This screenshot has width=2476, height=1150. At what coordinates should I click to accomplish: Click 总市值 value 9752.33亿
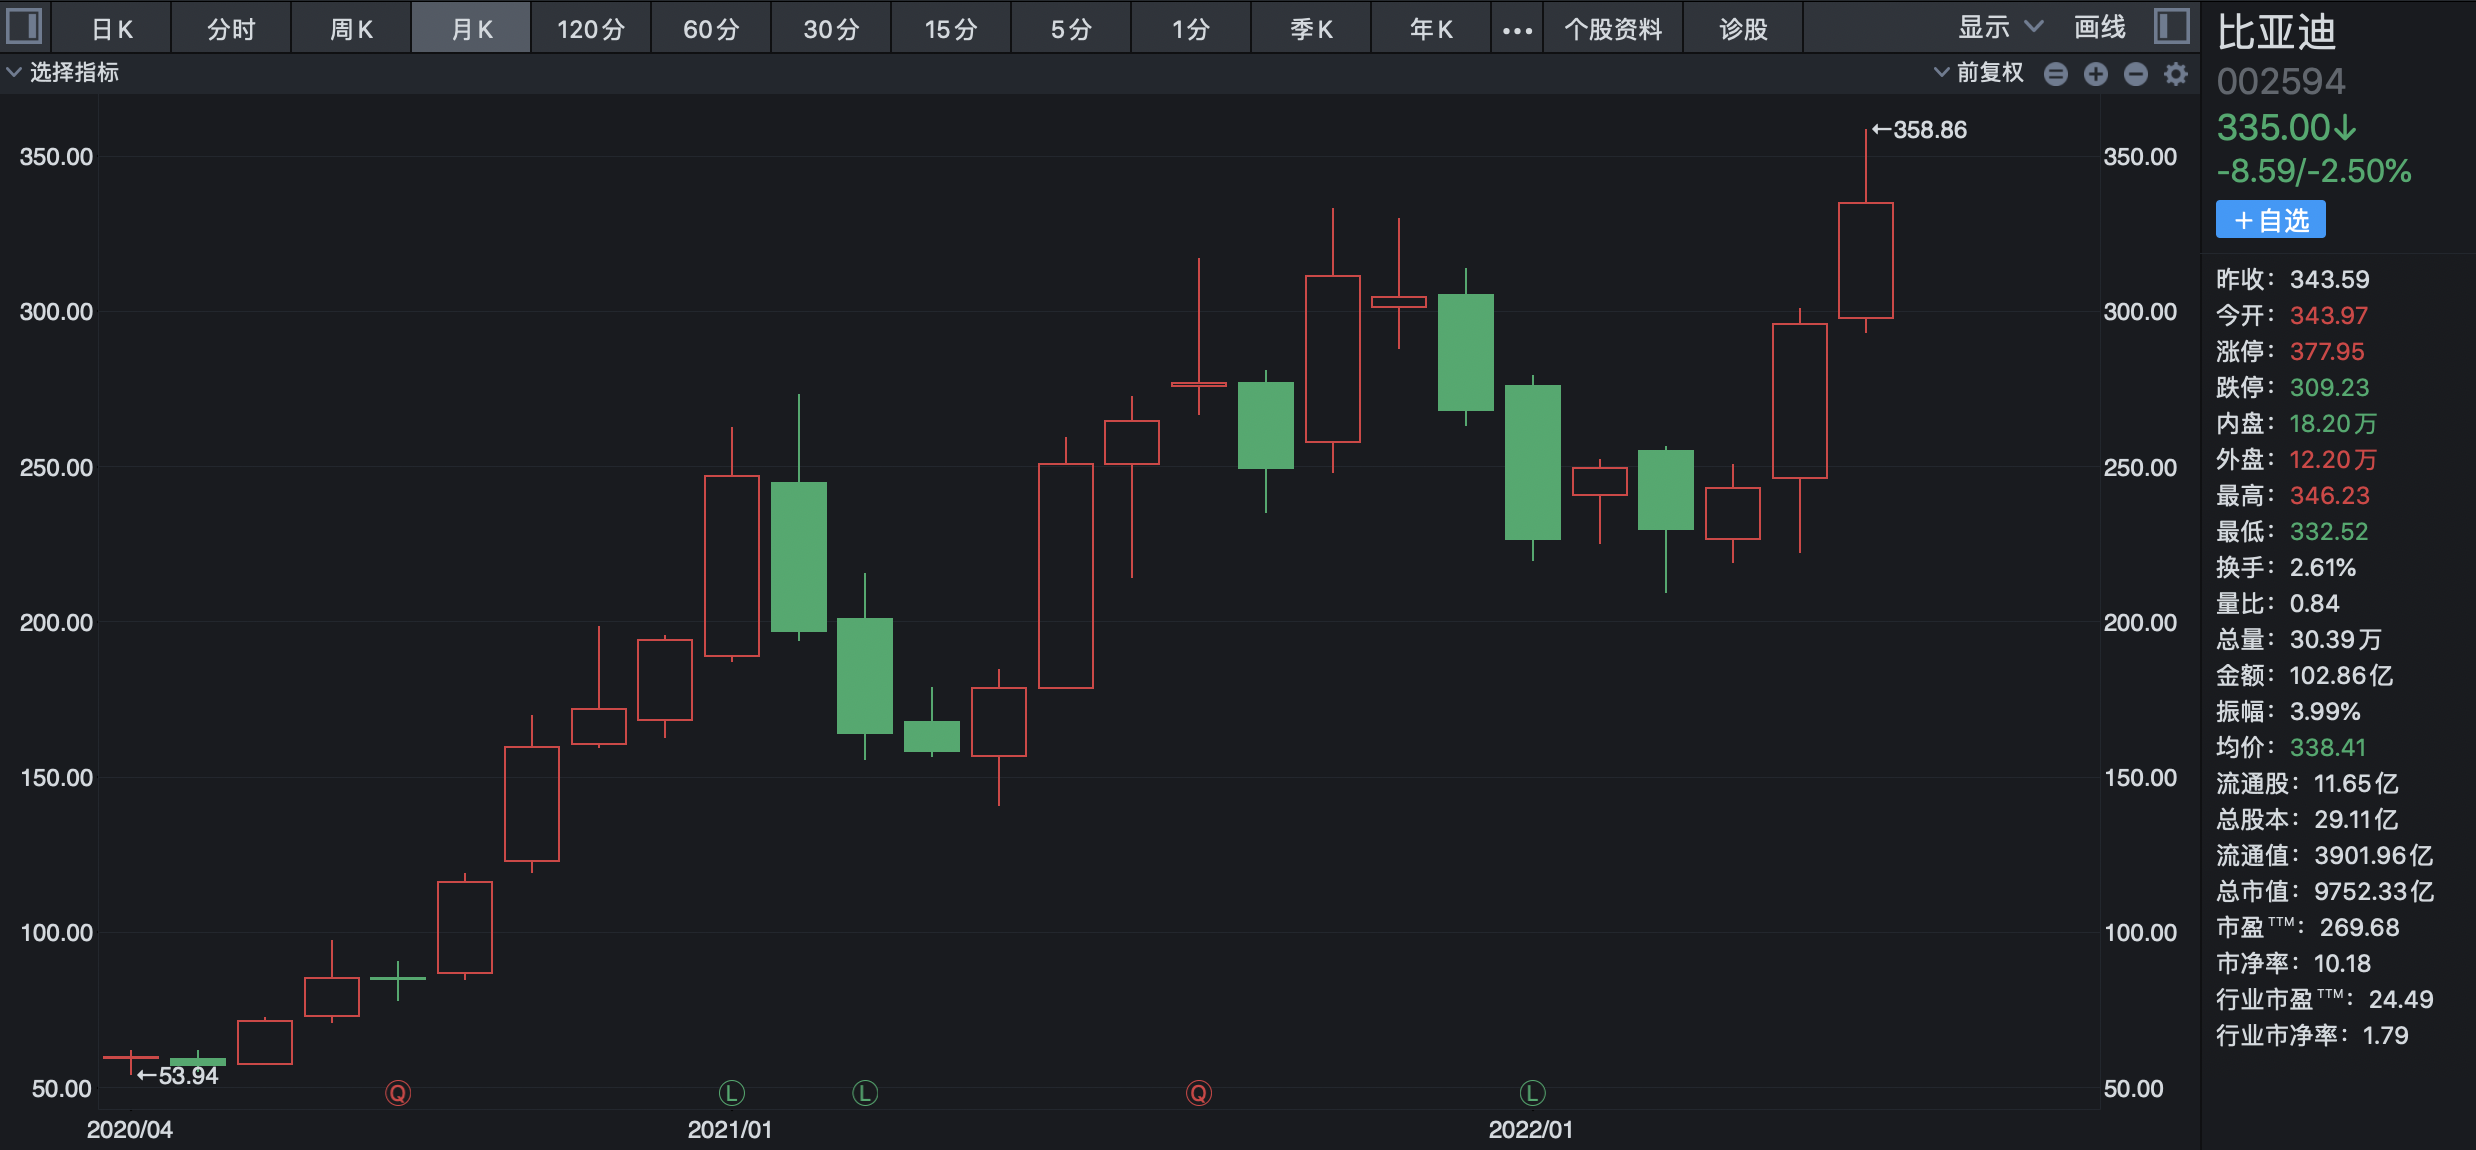[2374, 891]
